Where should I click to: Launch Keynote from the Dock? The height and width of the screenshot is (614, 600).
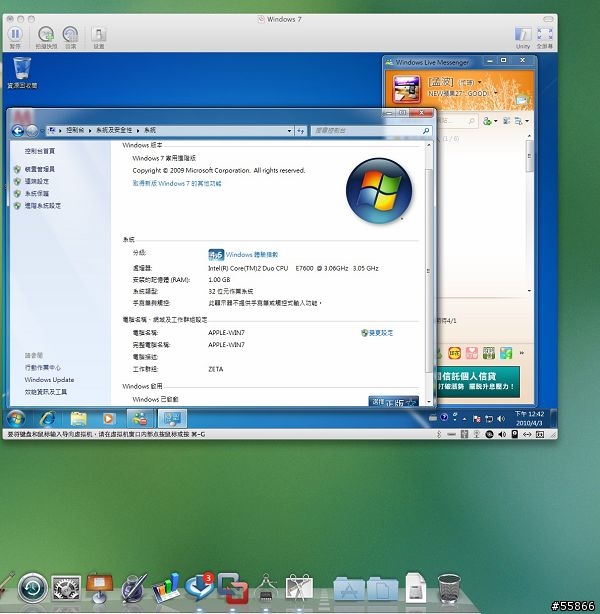[99, 588]
